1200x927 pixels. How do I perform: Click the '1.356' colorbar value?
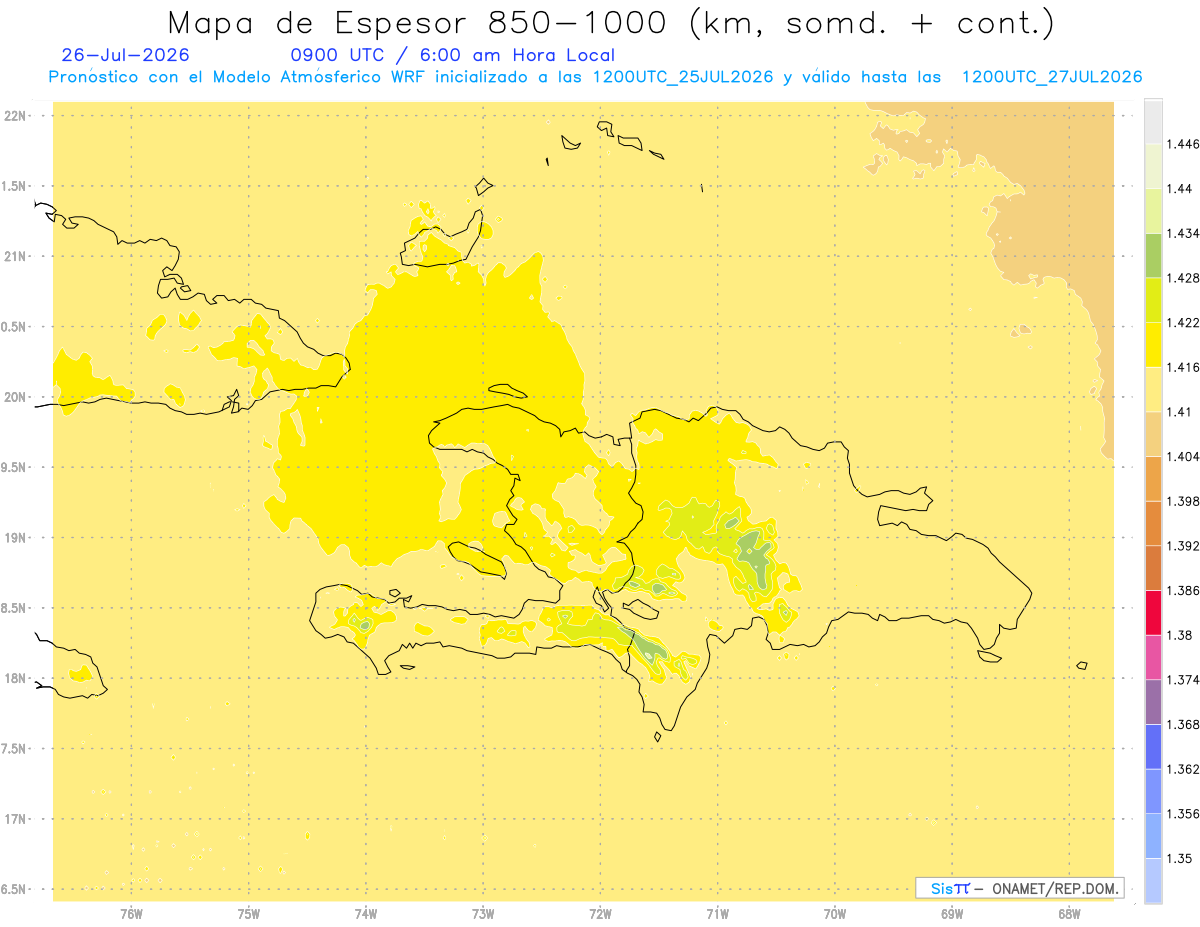coord(1183,814)
